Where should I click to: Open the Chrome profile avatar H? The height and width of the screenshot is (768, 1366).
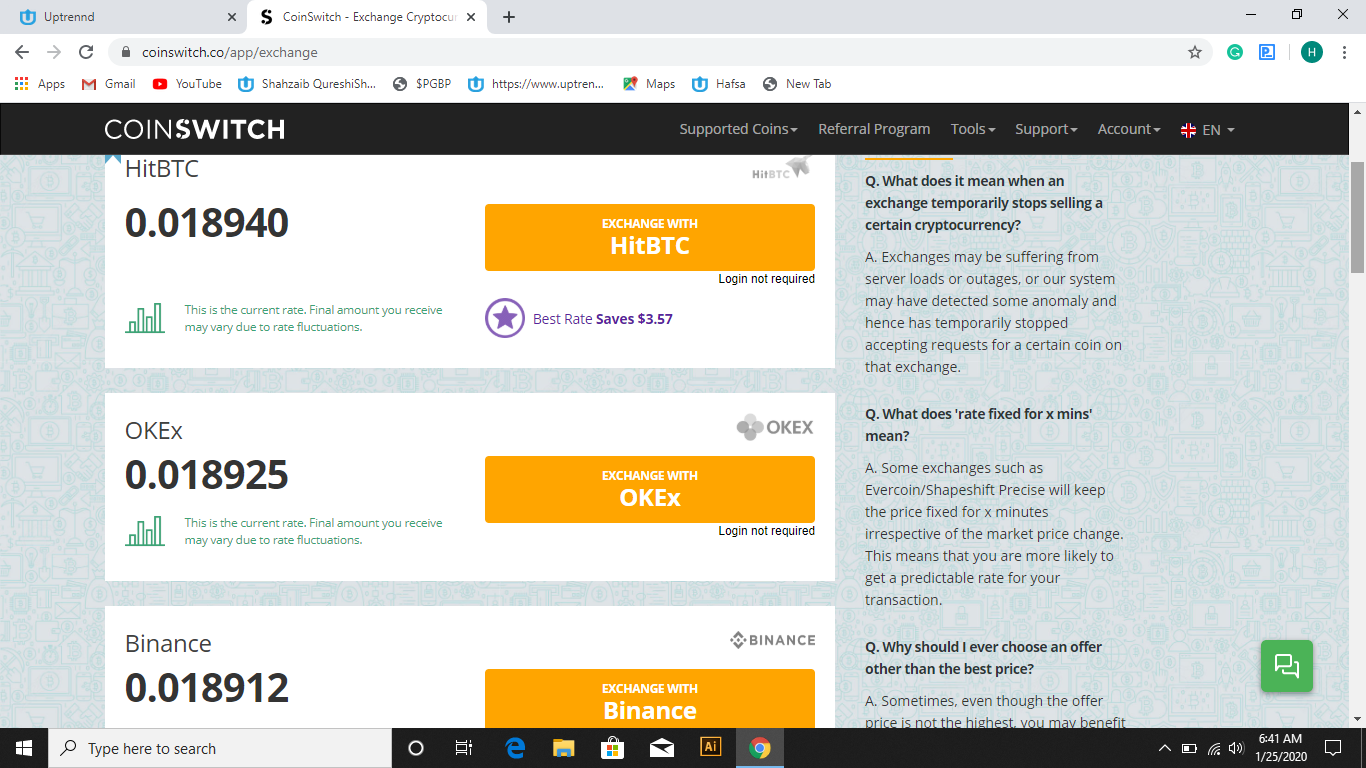[x=1312, y=52]
